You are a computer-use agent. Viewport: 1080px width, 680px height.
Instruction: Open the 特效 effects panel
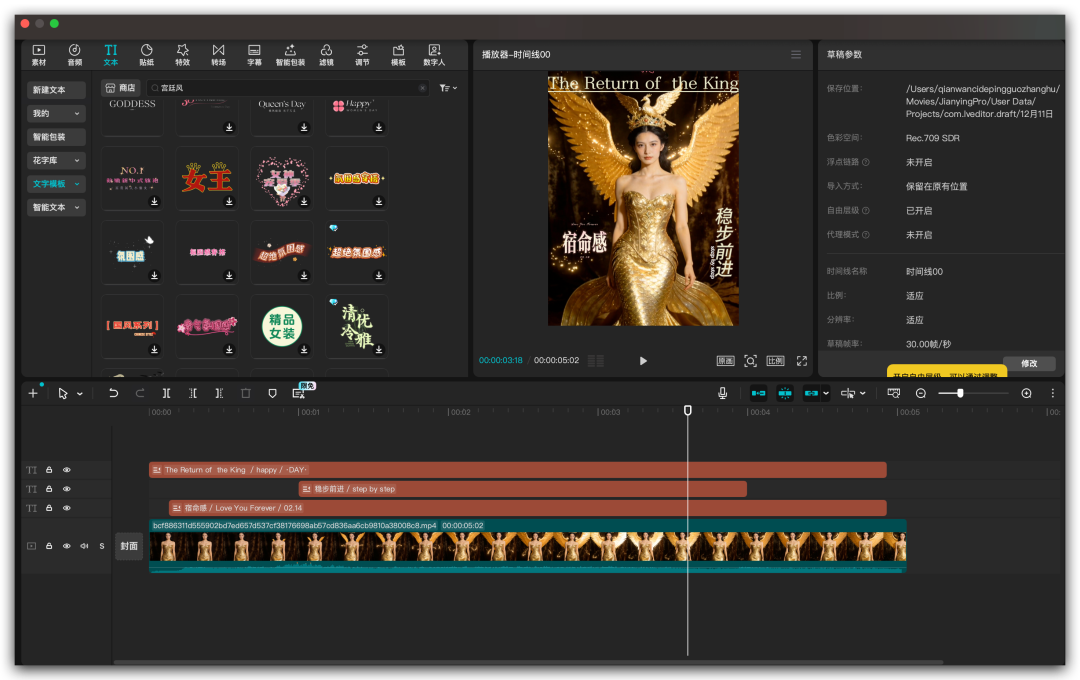tap(182, 54)
